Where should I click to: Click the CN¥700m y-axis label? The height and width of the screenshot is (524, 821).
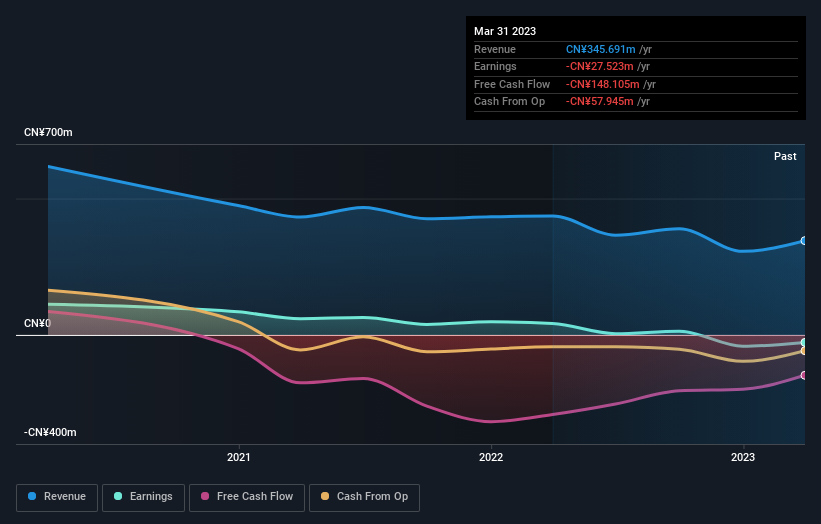click(x=49, y=133)
